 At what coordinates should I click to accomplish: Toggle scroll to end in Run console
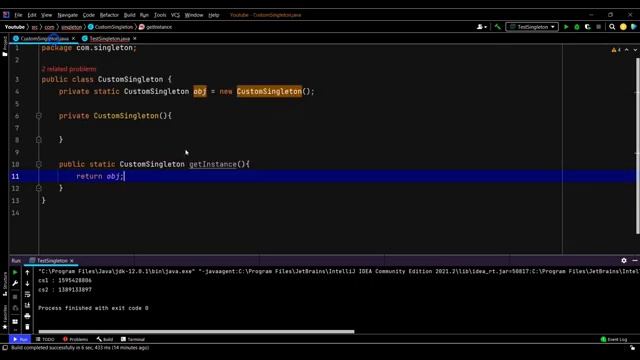27,305
